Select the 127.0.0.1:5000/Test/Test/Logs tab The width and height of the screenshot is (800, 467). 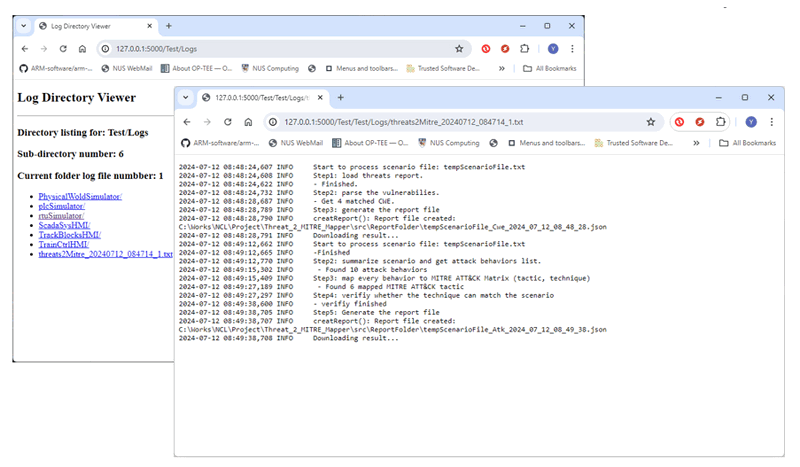coord(262,97)
